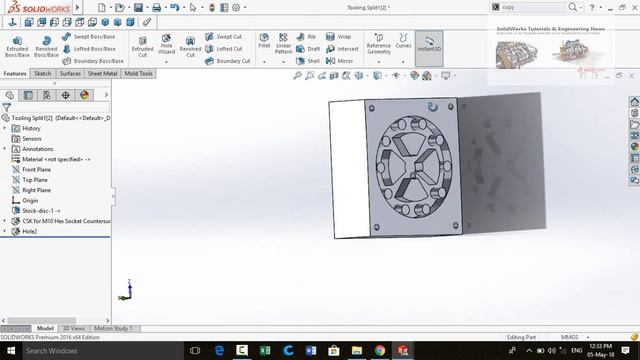
Task: Select the Mirror tool
Action: coord(339,61)
